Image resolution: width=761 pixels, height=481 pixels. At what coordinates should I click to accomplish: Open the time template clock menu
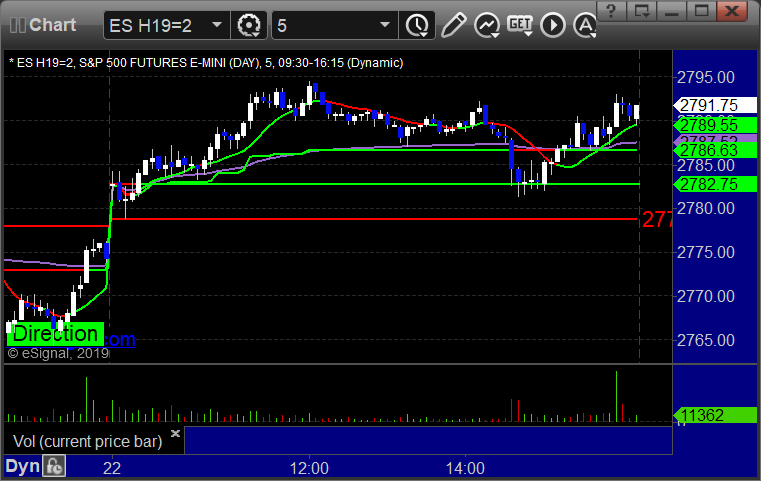(417, 25)
